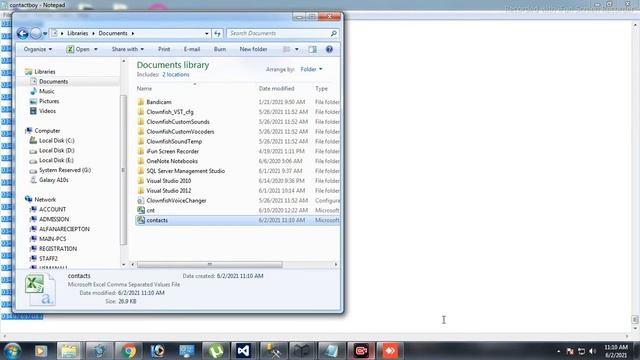Open the Arrange by Folder dropdown
640x360 pixels.
[x=311, y=69]
